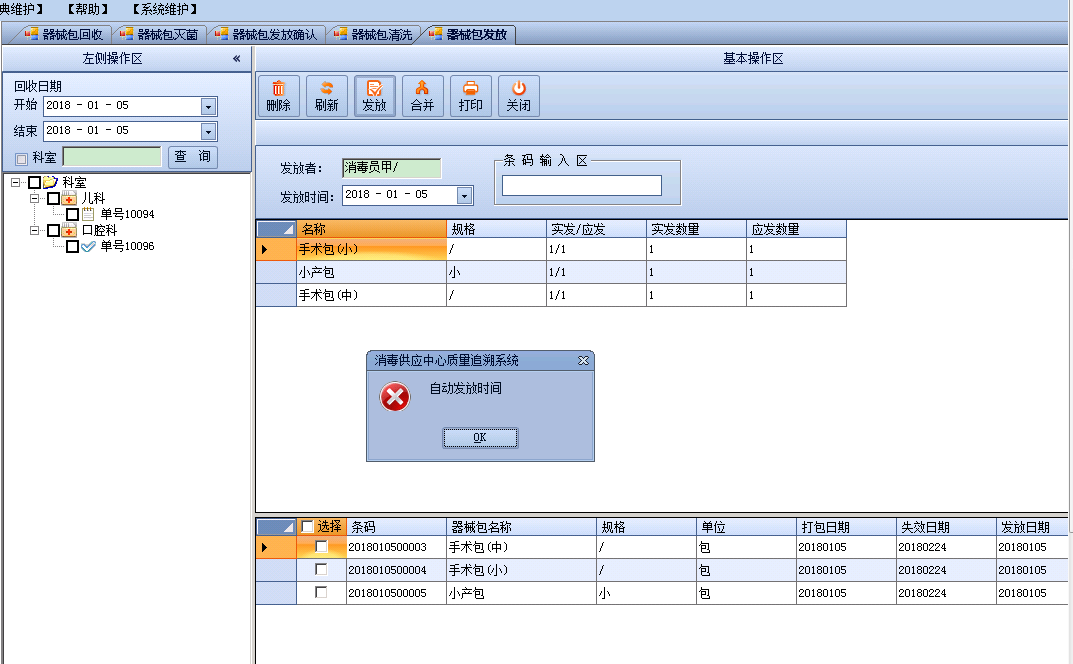Click the notepad icon beside 单号10094
1073x664 pixels.
pos(88,214)
